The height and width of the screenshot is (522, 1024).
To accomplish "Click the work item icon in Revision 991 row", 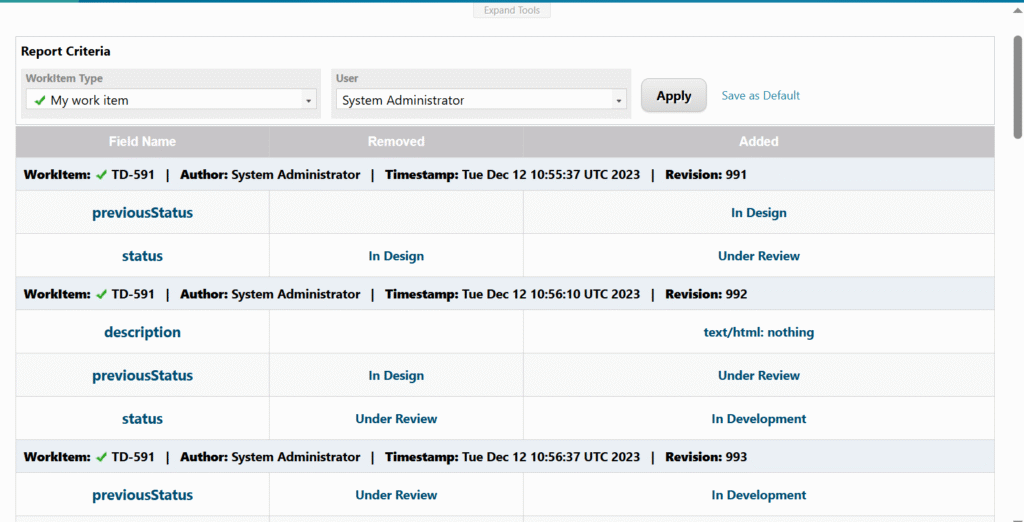I will coord(101,175).
